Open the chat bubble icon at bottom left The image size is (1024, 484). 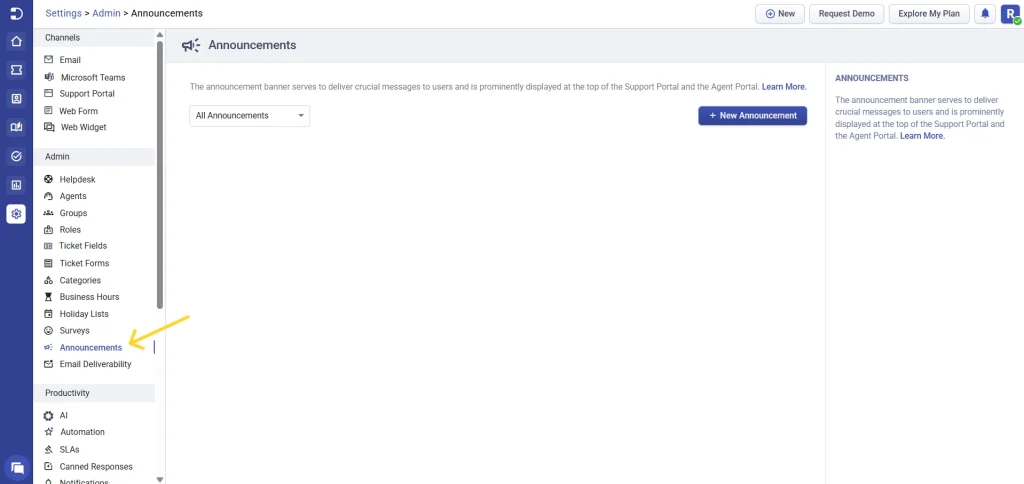tap(17, 468)
